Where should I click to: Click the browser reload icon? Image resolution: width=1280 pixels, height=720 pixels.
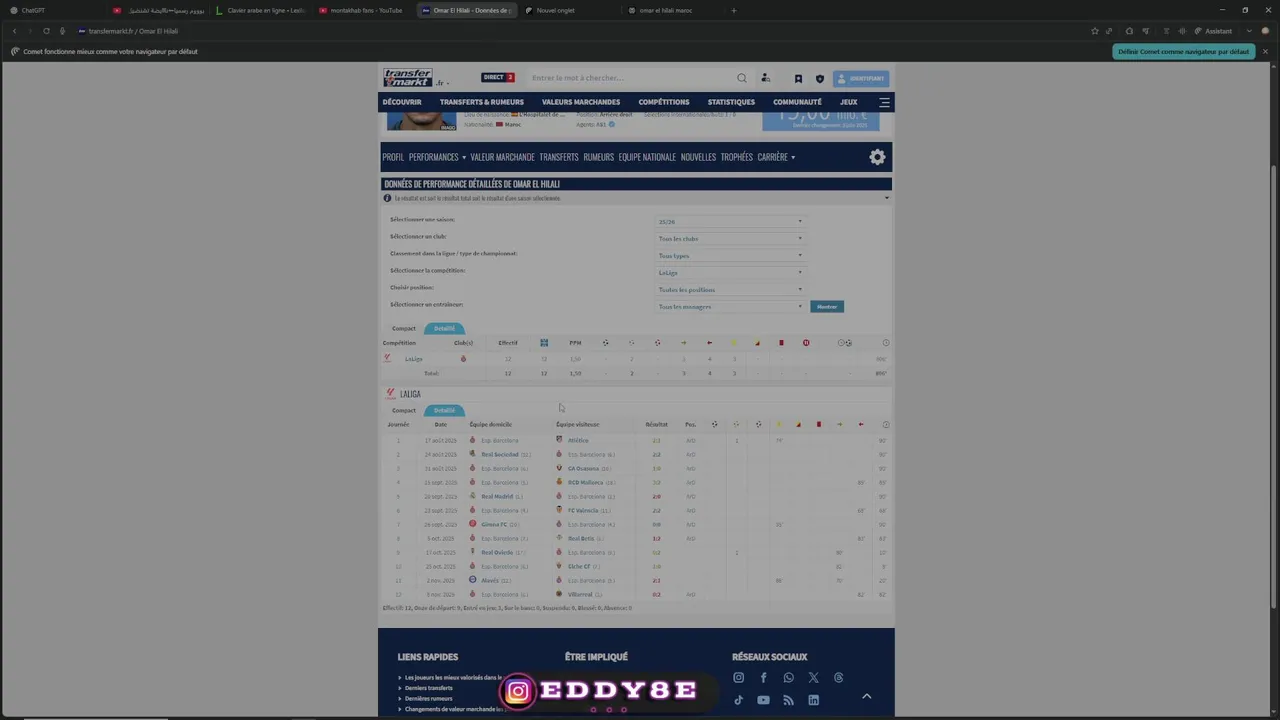(x=46, y=31)
